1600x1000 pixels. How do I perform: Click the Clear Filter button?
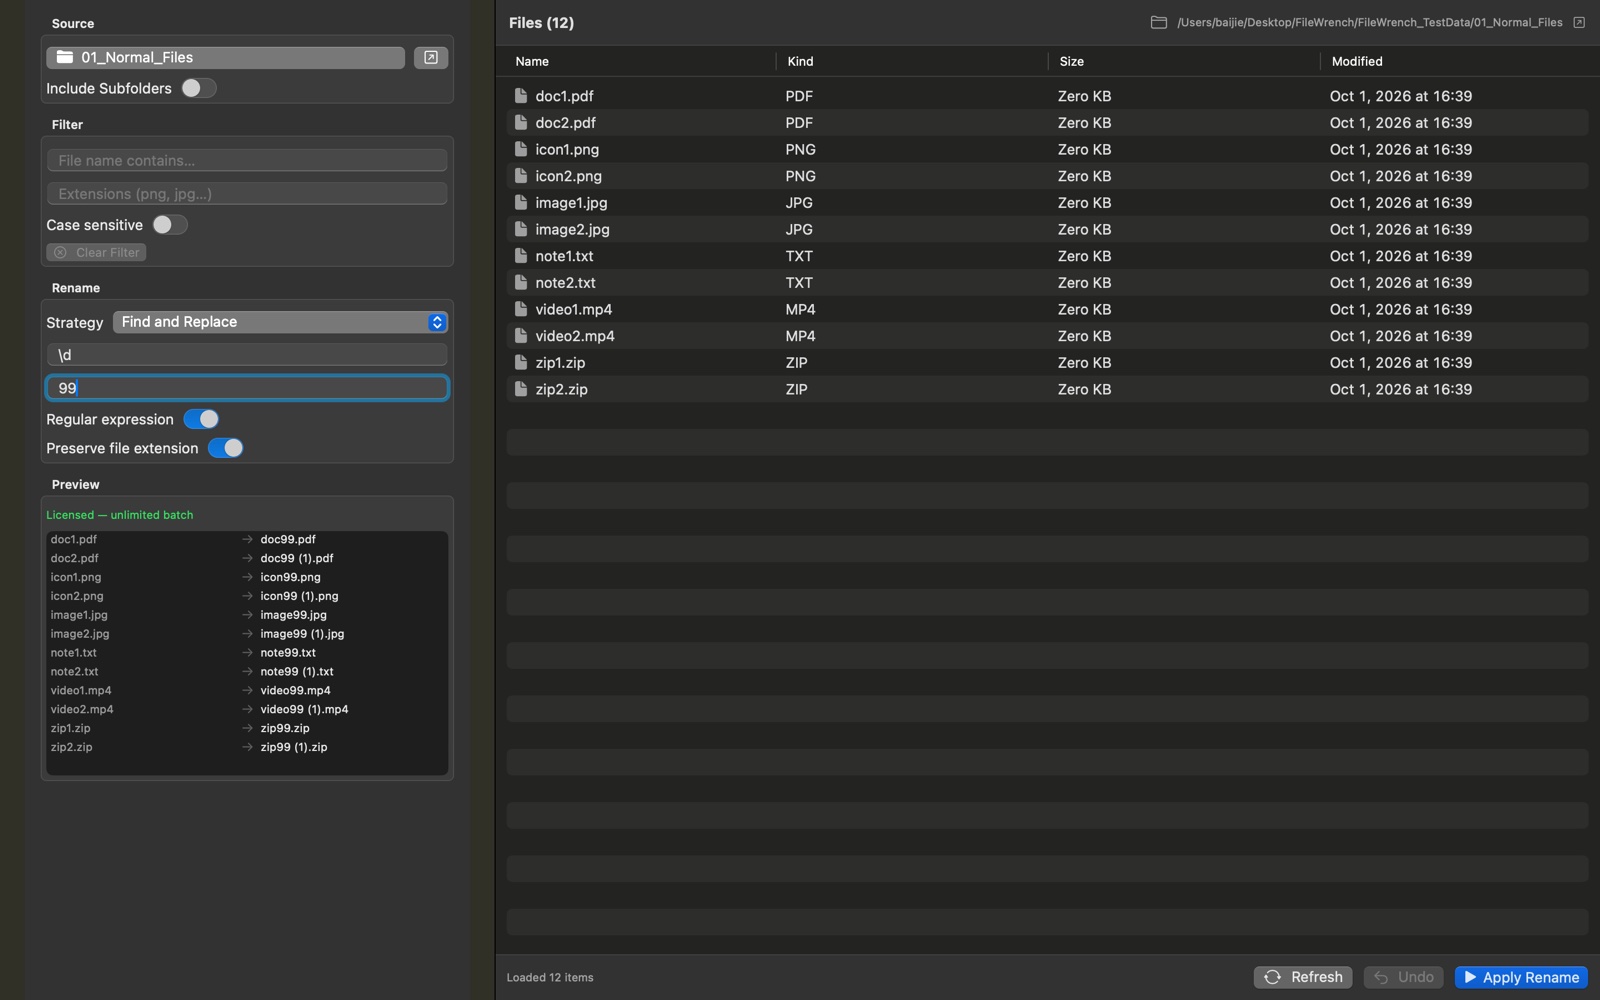[x=96, y=252]
